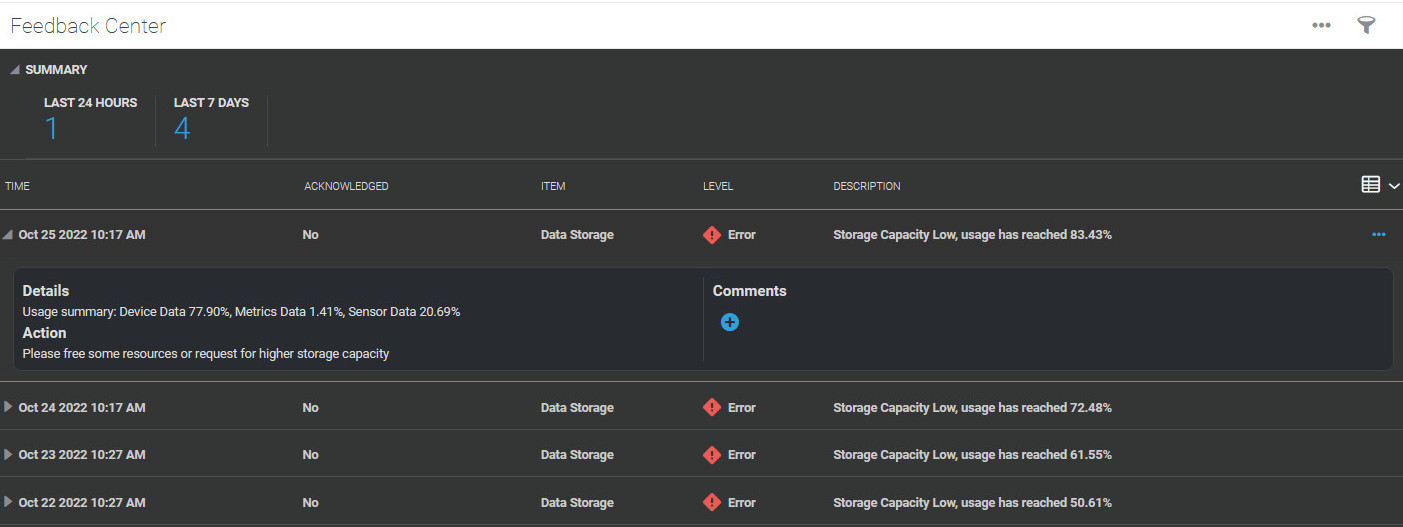Click the error icon on Oct 25 alert
The width and height of the screenshot is (1403, 527).
point(712,235)
